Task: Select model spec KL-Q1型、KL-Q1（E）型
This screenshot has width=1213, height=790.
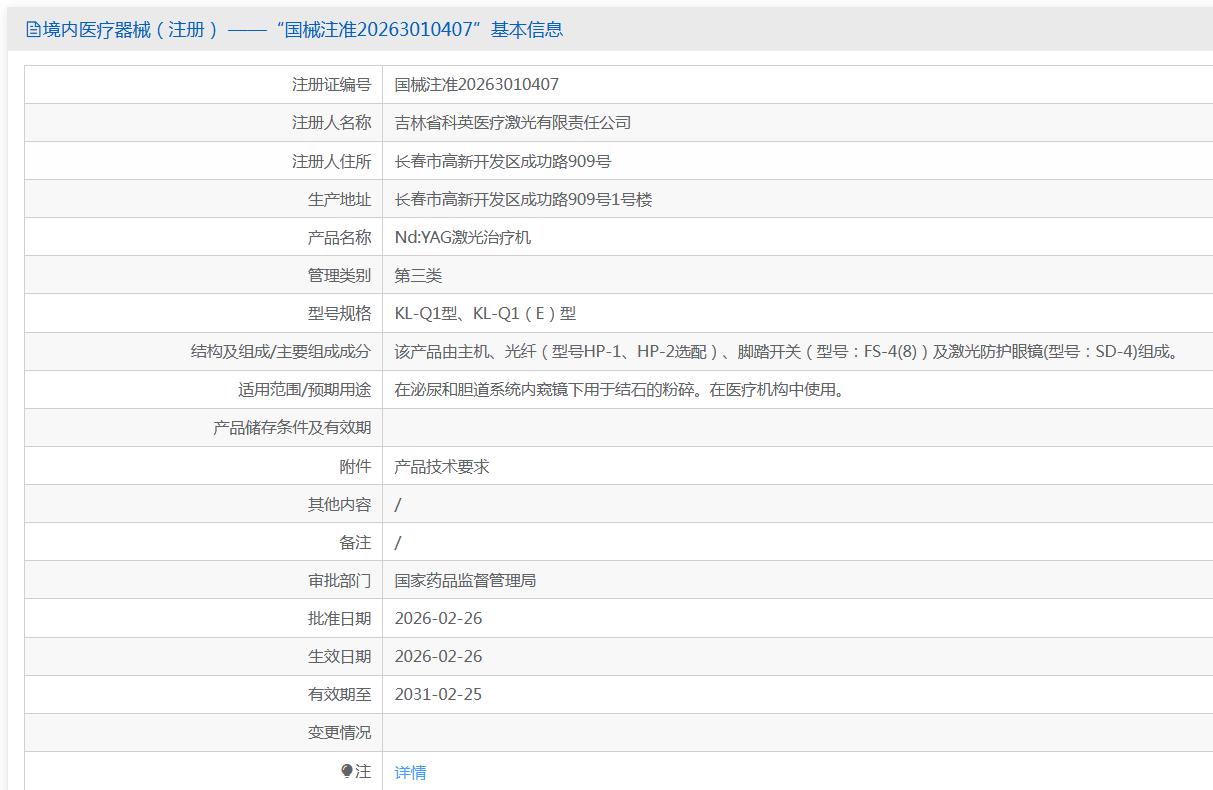Action: pyautogui.click(x=485, y=313)
